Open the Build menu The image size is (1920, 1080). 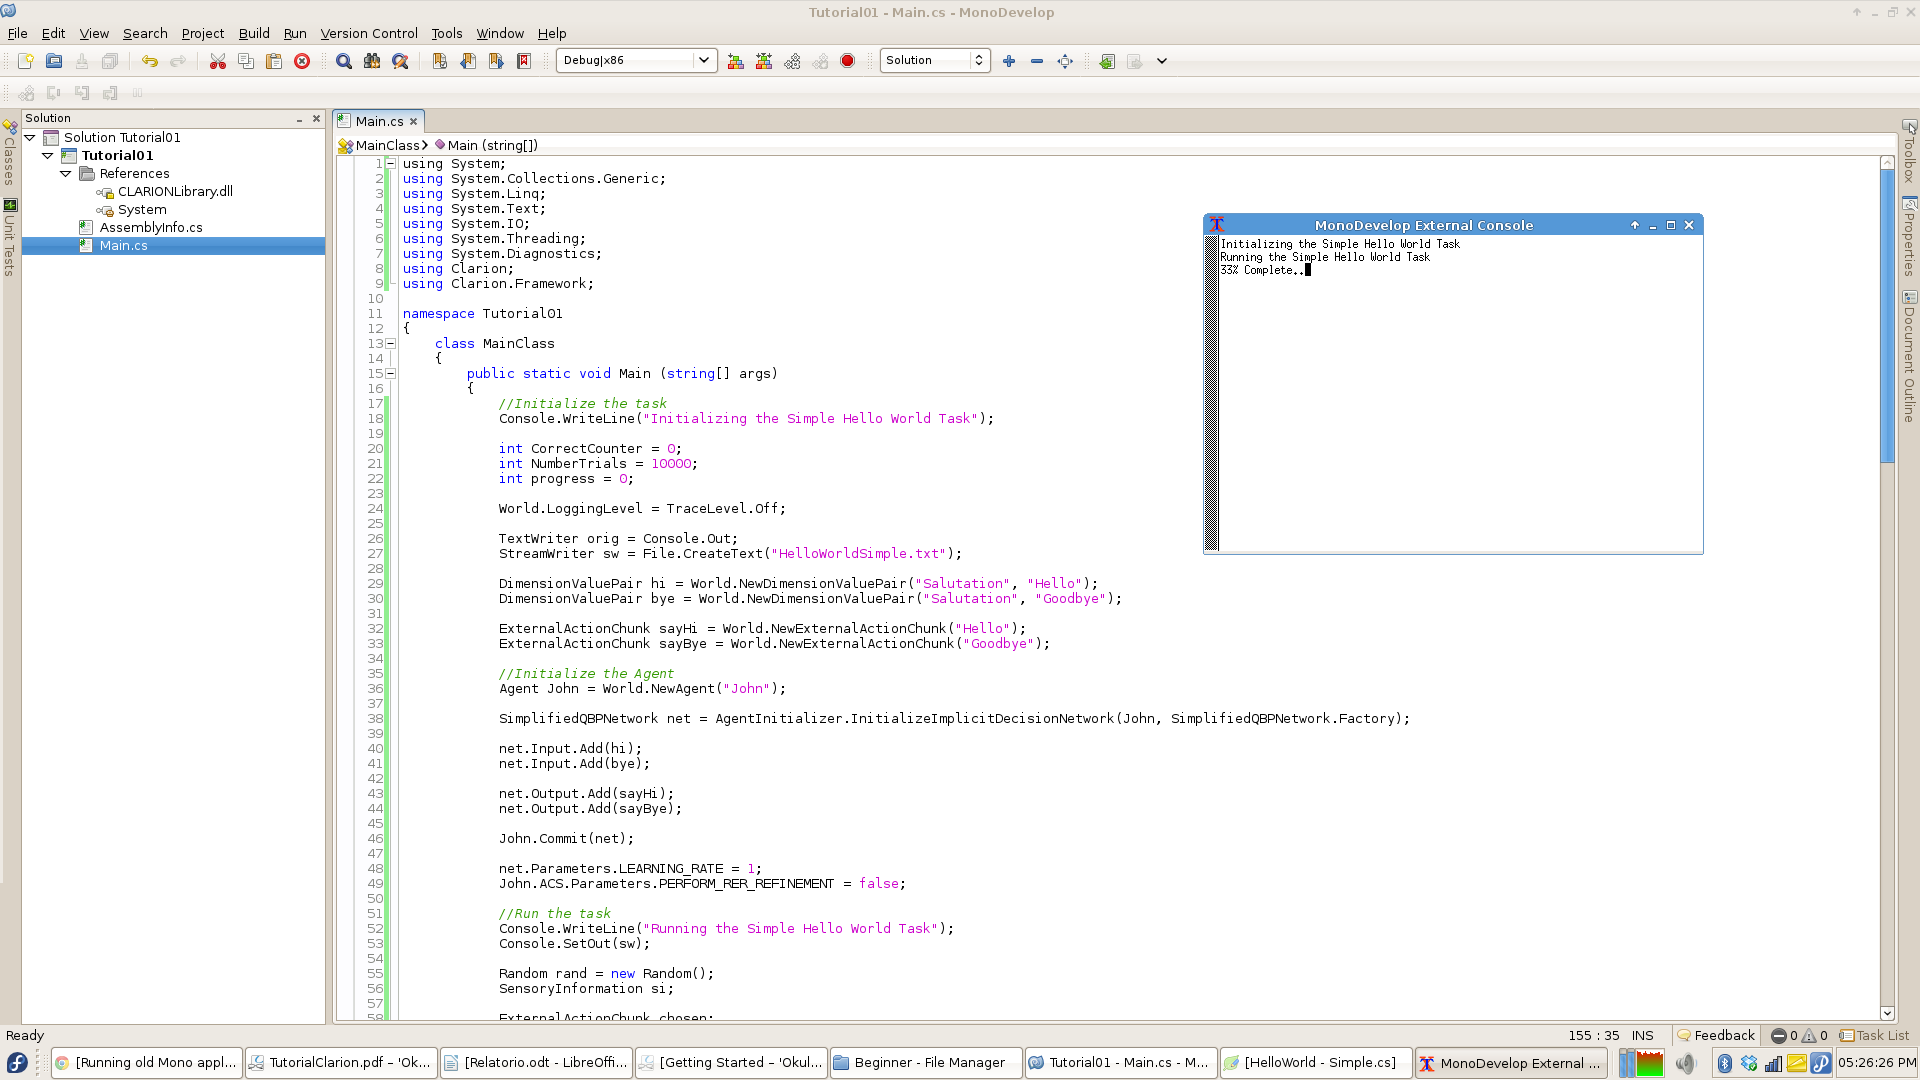point(254,33)
